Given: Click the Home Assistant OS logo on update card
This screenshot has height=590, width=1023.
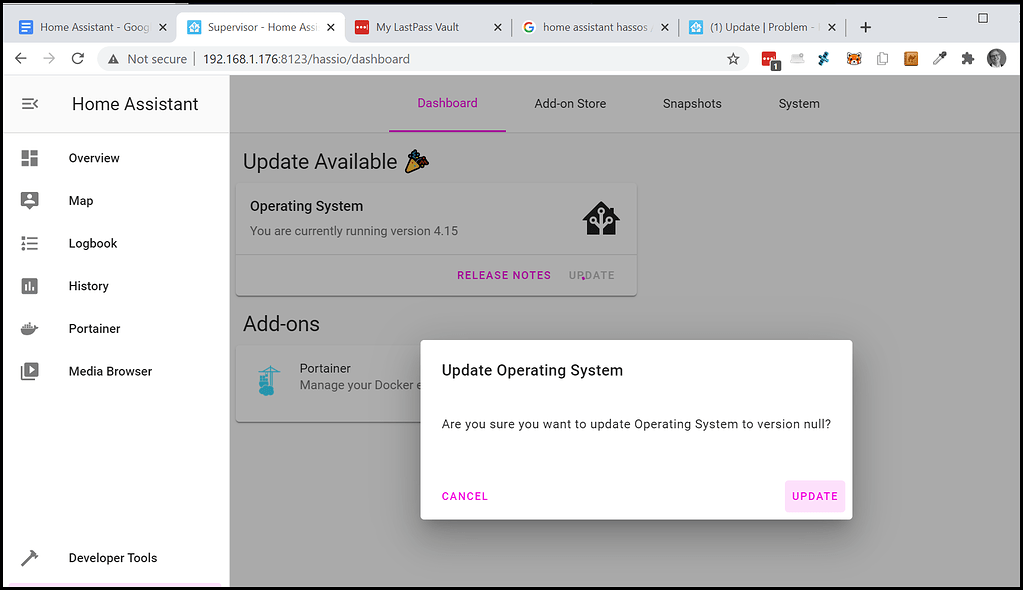Looking at the screenshot, I should tap(599, 219).
